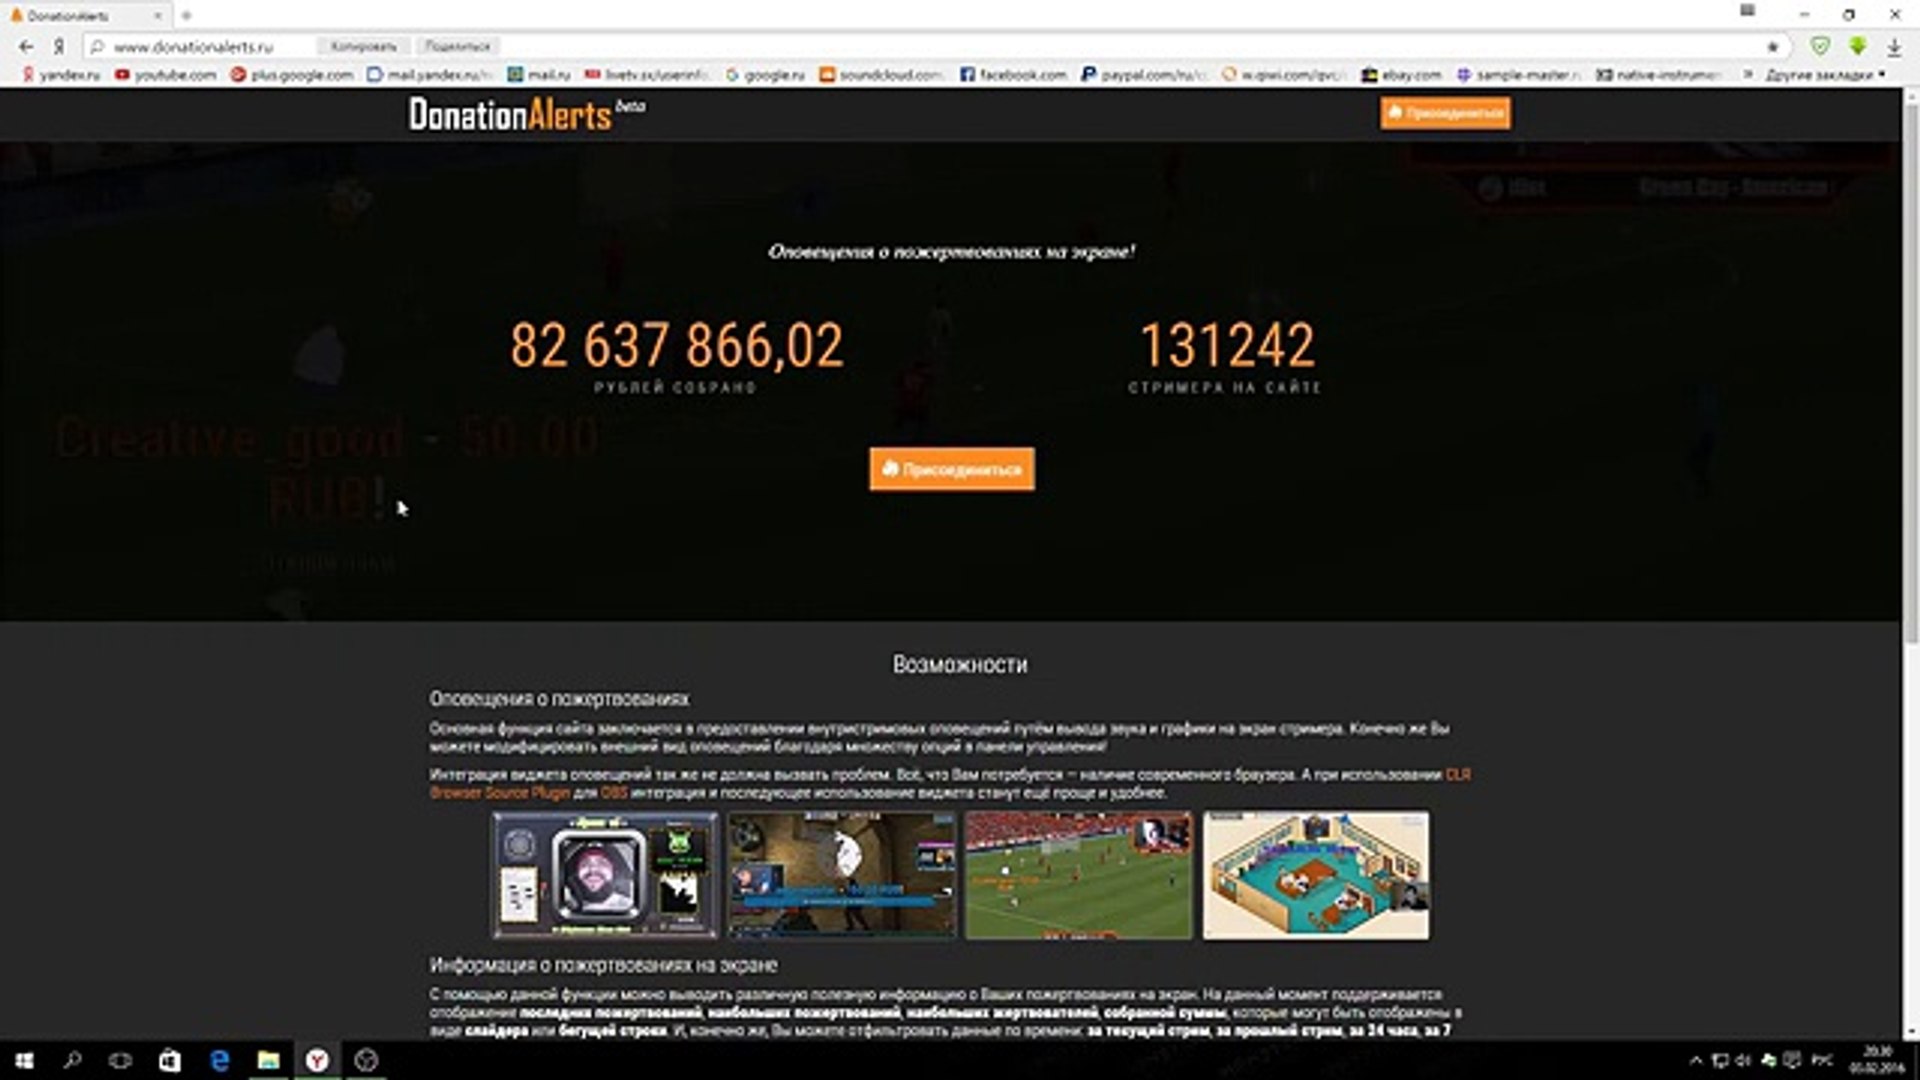Open the OBS taskbar icon
The width and height of the screenshot is (1920, 1080).
[366, 1060]
